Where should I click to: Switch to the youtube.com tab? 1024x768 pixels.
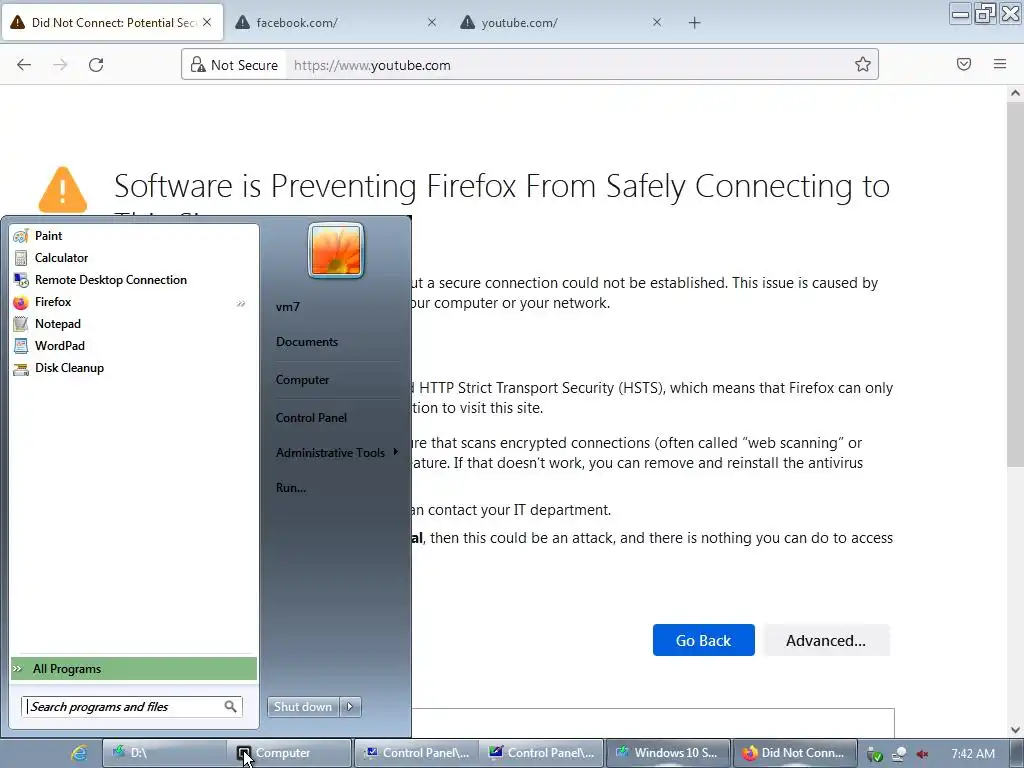(x=562, y=23)
